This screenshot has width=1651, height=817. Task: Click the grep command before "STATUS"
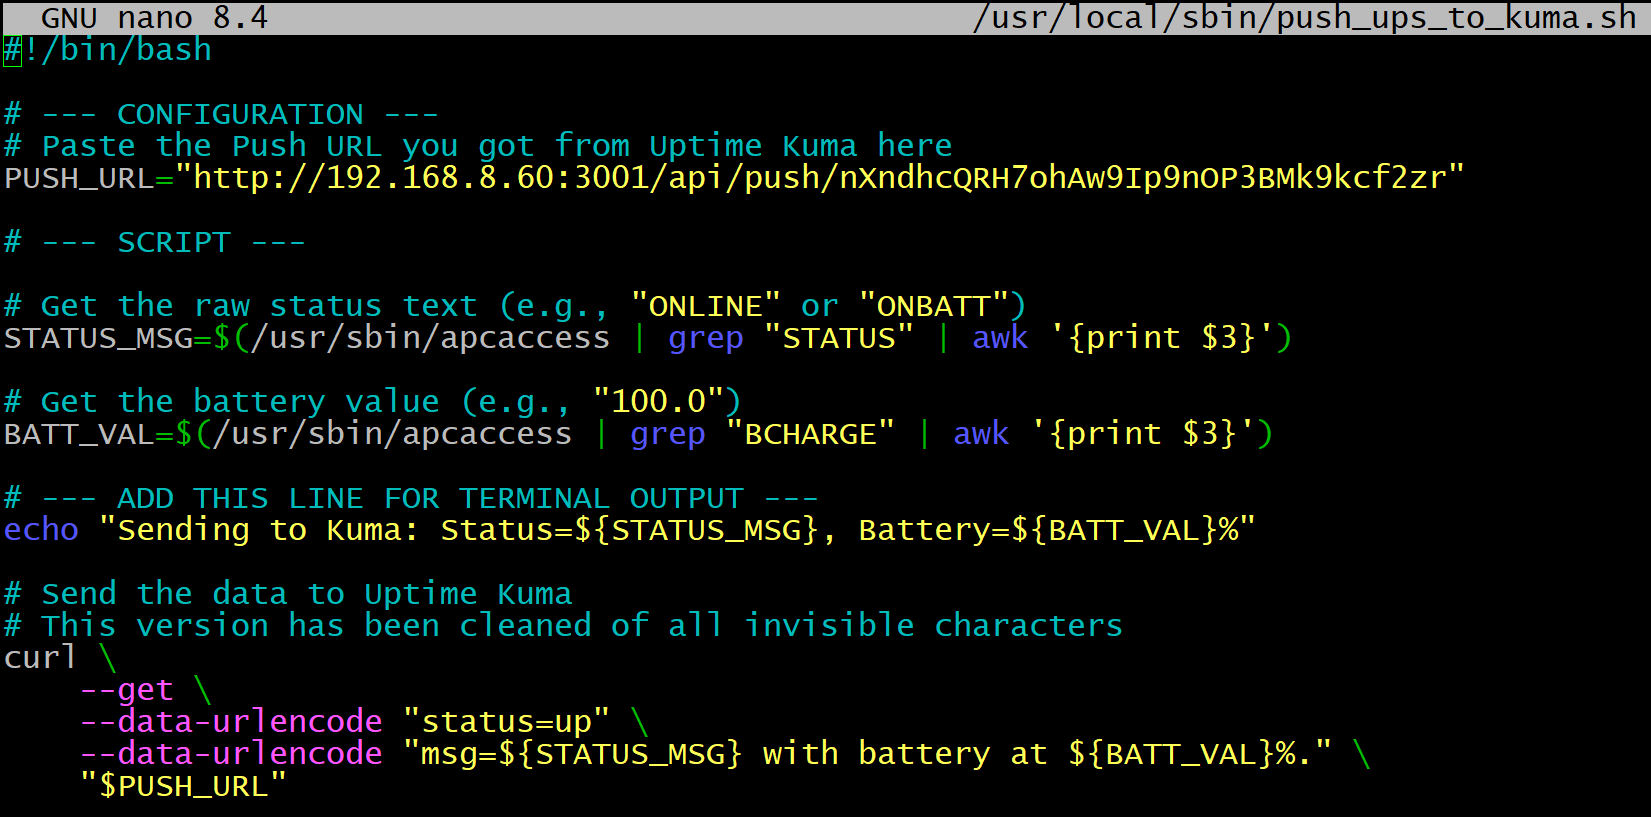[x=705, y=338]
